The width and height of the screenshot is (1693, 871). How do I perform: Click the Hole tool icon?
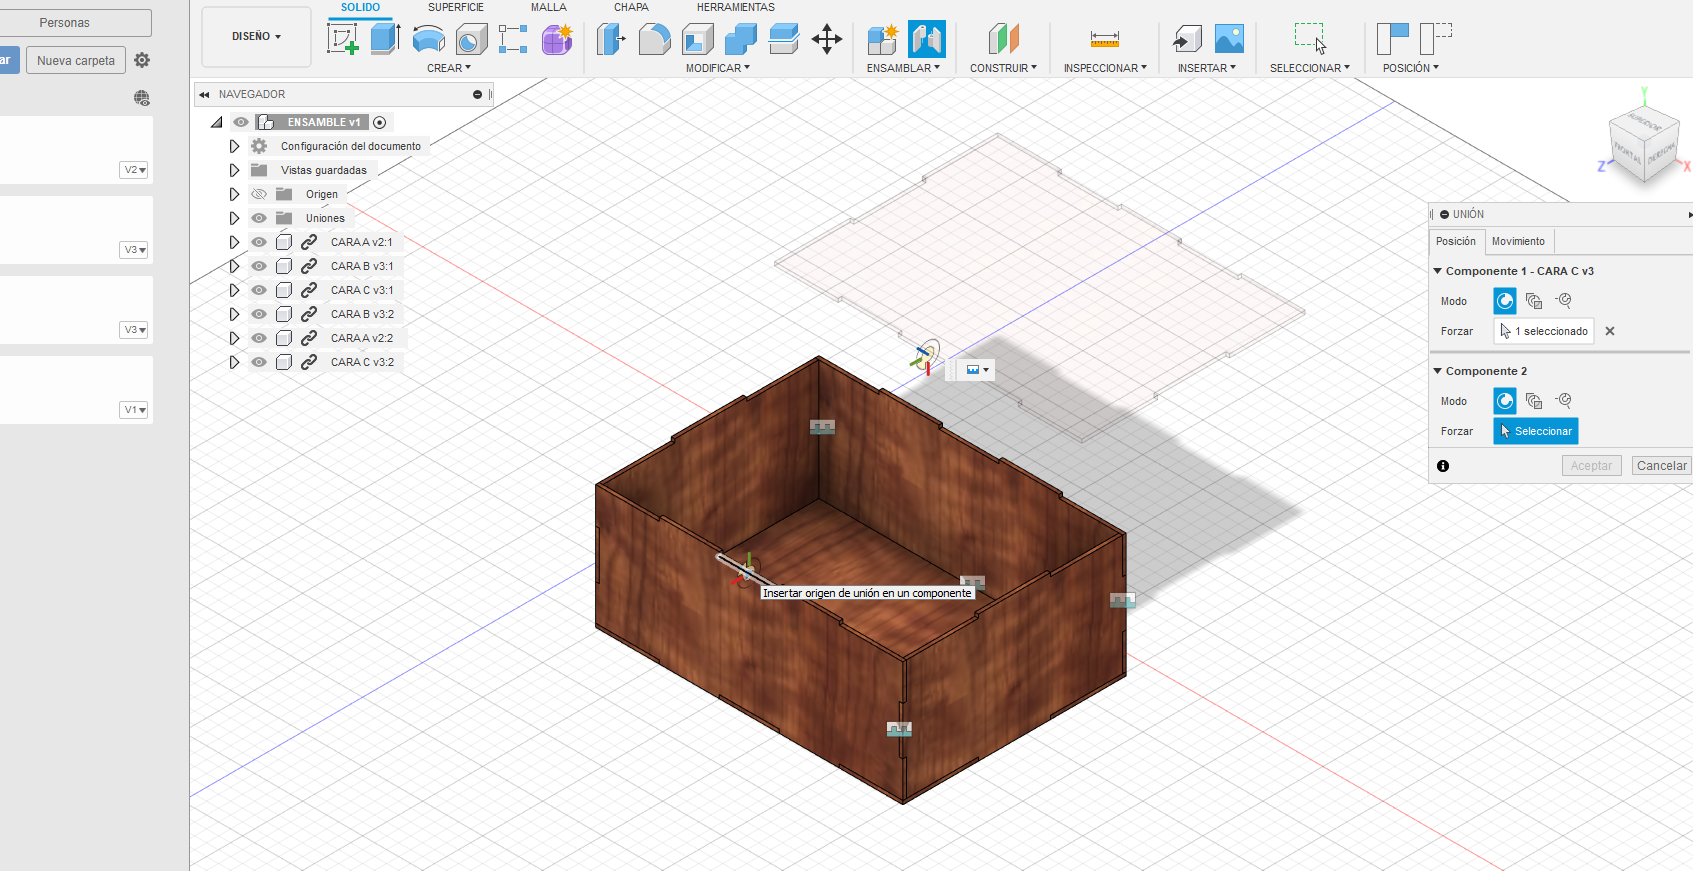pos(471,39)
